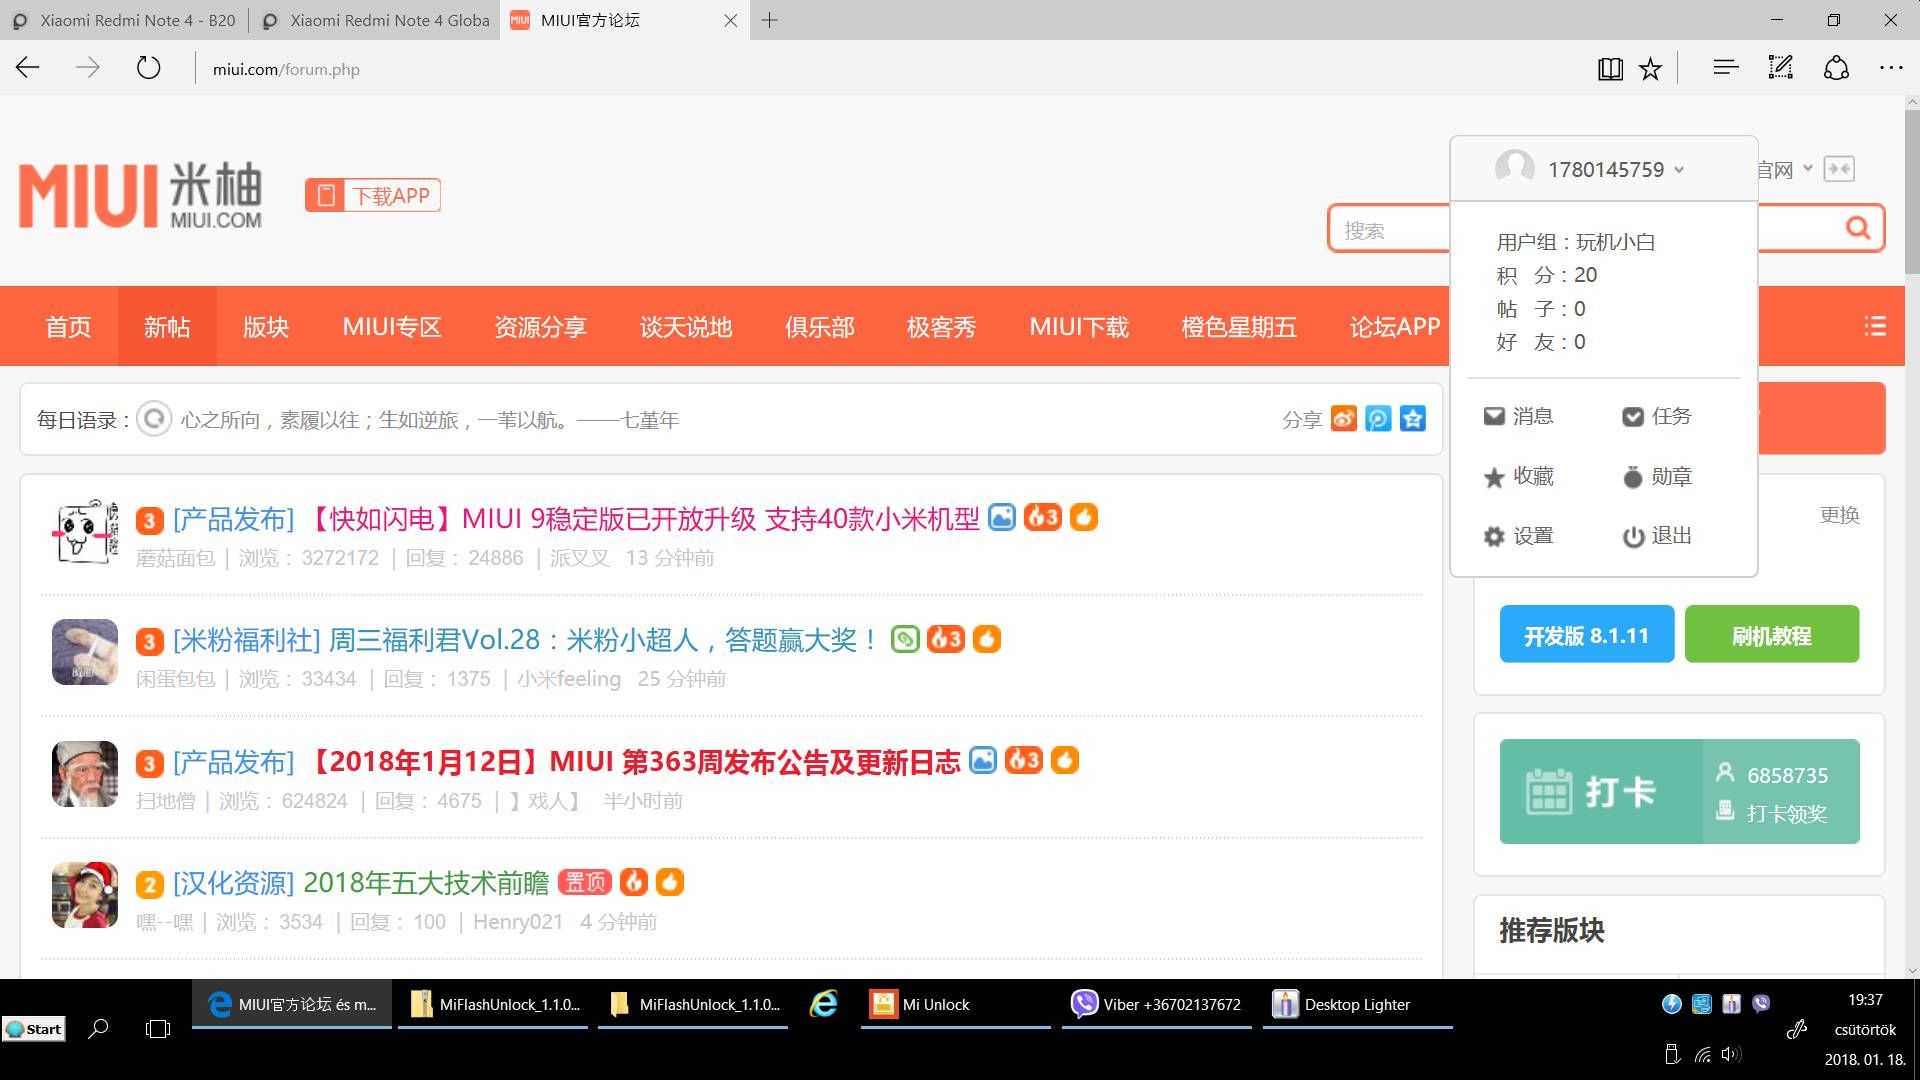Viewport: 1920px width, 1080px height.
Task: Open Viber from the Windows taskbar
Action: (x=1156, y=1004)
